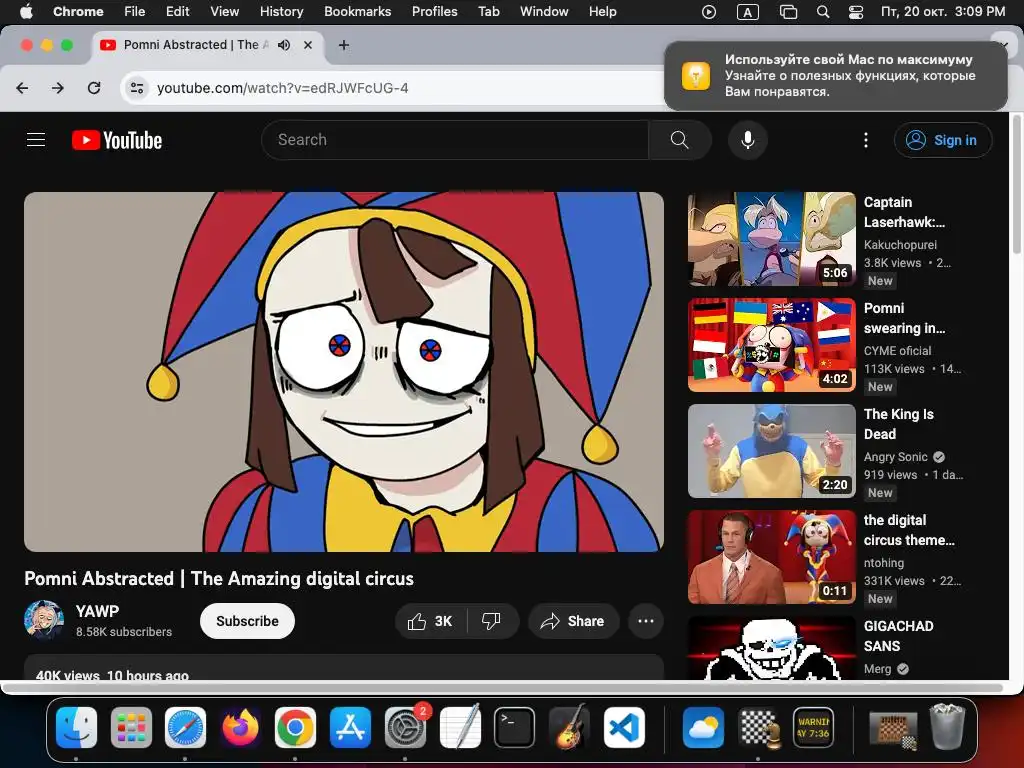Open the Profiles menu
The height and width of the screenshot is (768, 1024).
pyautogui.click(x=434, y=11)
